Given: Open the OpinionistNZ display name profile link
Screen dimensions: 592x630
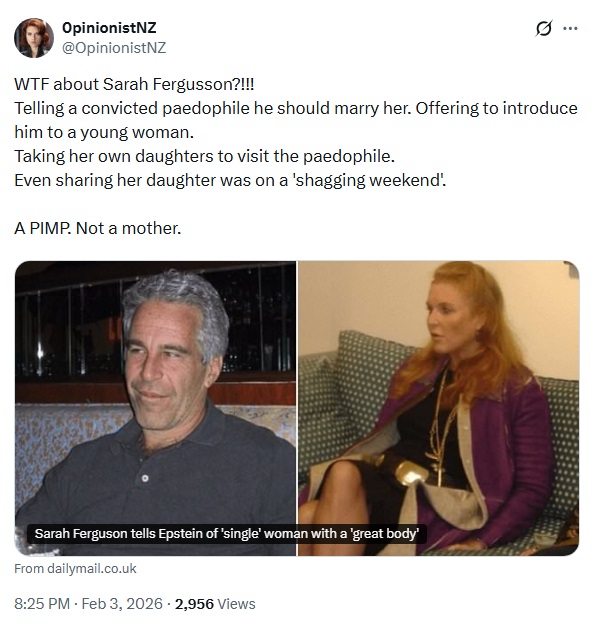Looking at the screenshot, I should coord(109,28).
